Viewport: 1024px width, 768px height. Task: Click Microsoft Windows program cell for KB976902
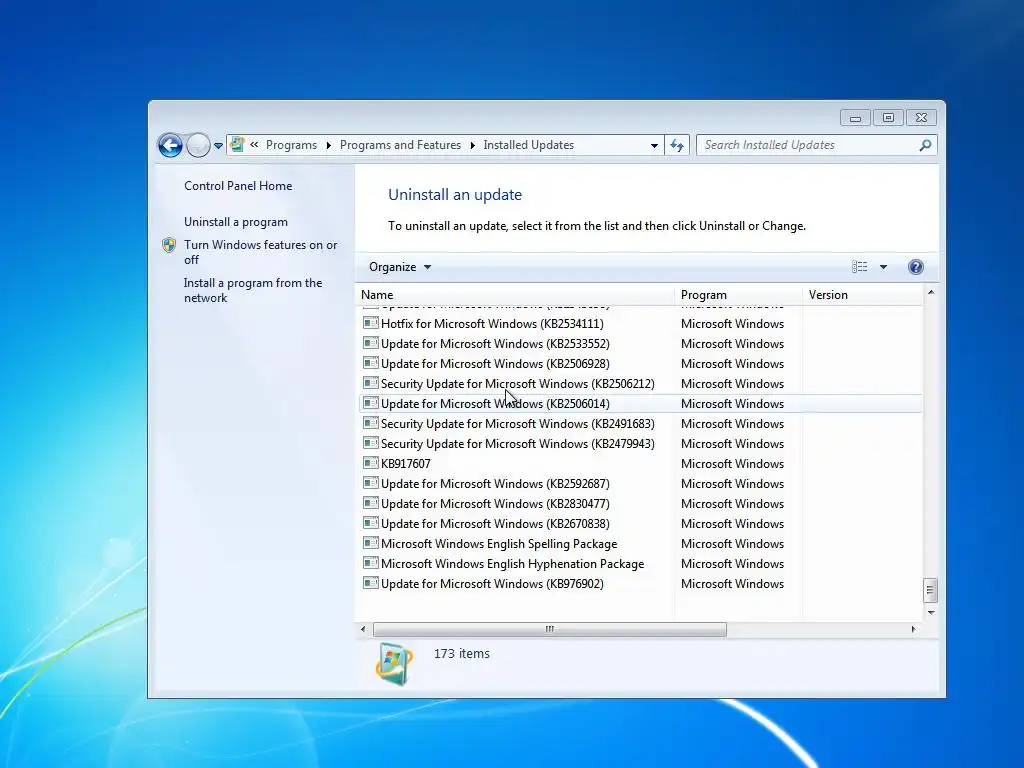point(732,584)
